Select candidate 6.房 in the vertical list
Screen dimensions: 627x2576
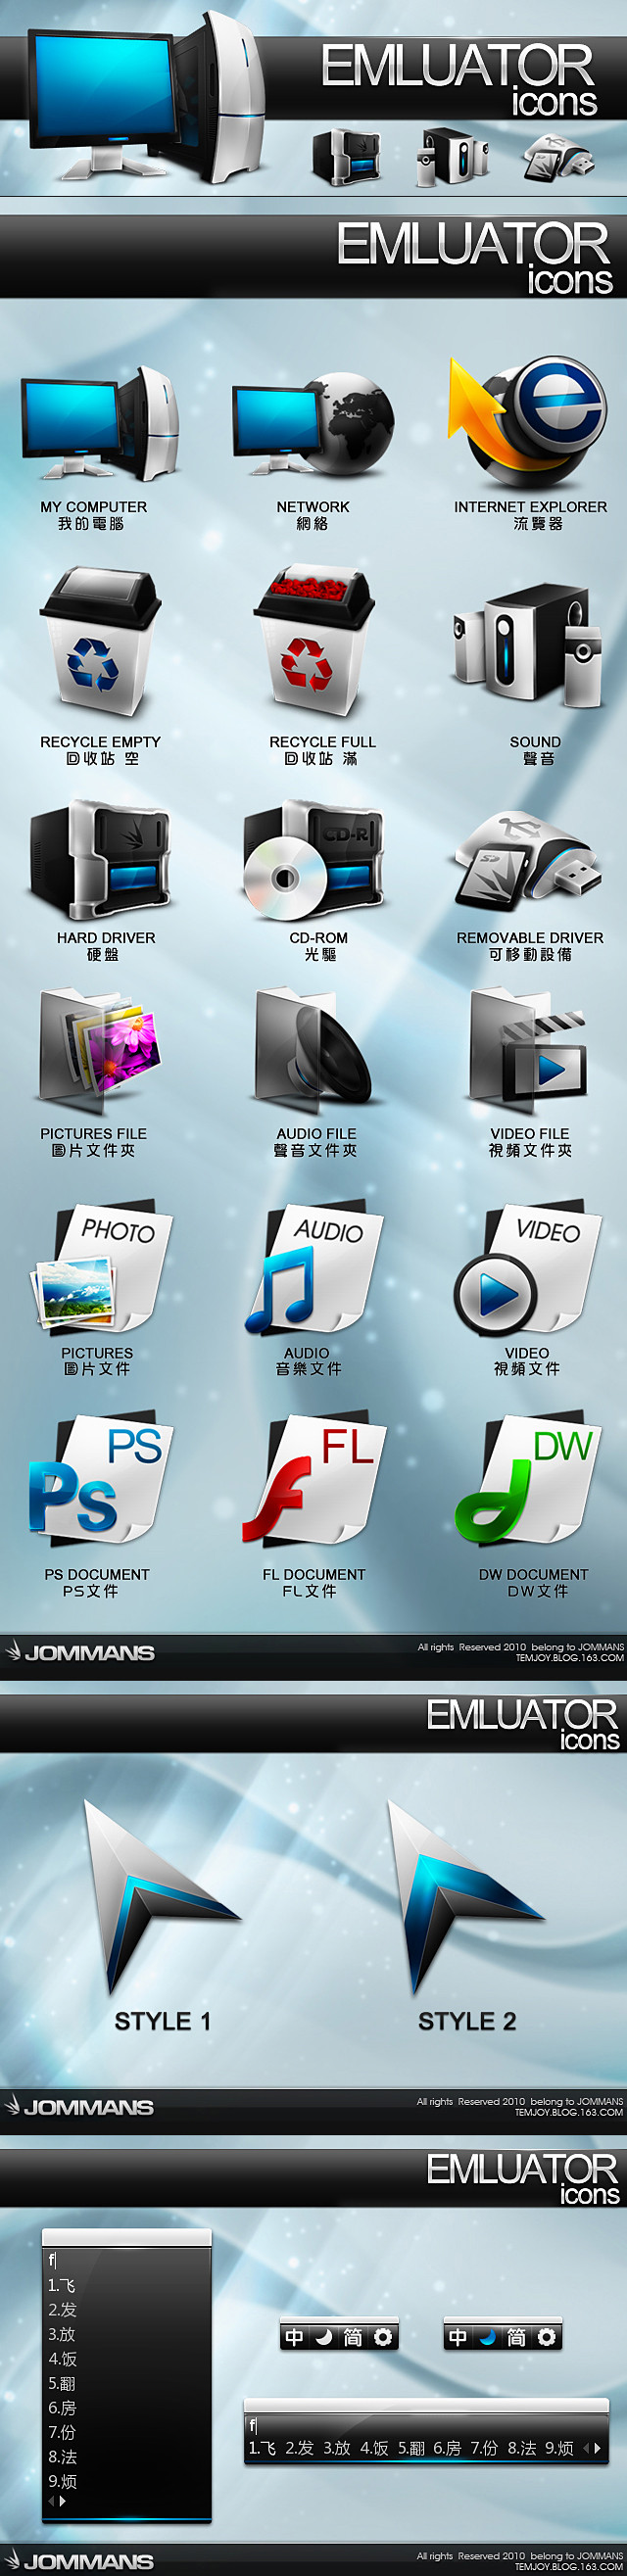(x=62, y=2408)
